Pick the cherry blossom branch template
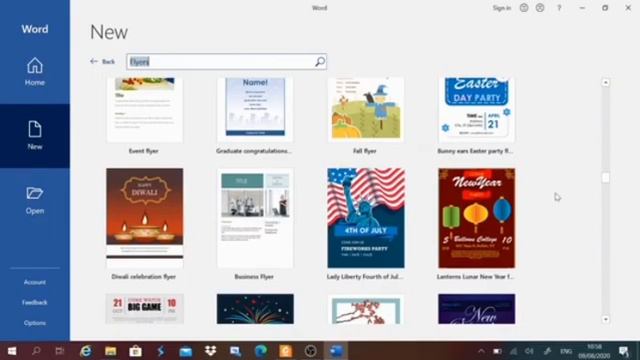The image size is (640, 360). [x=366, y=309]
